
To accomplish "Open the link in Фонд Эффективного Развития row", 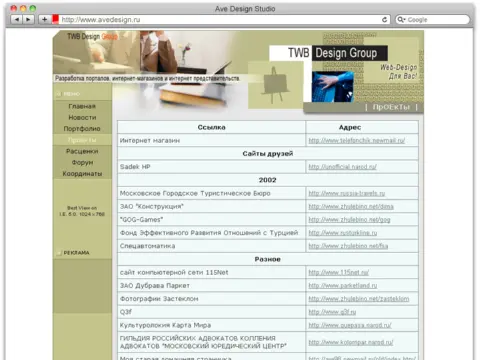I will click(x=343, y=233).
